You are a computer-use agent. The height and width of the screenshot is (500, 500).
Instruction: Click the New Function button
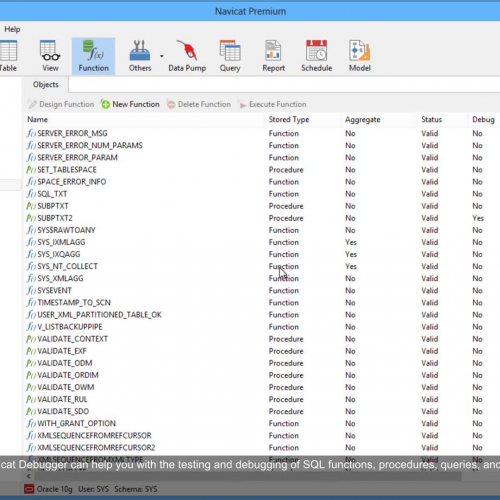[130, 104]
